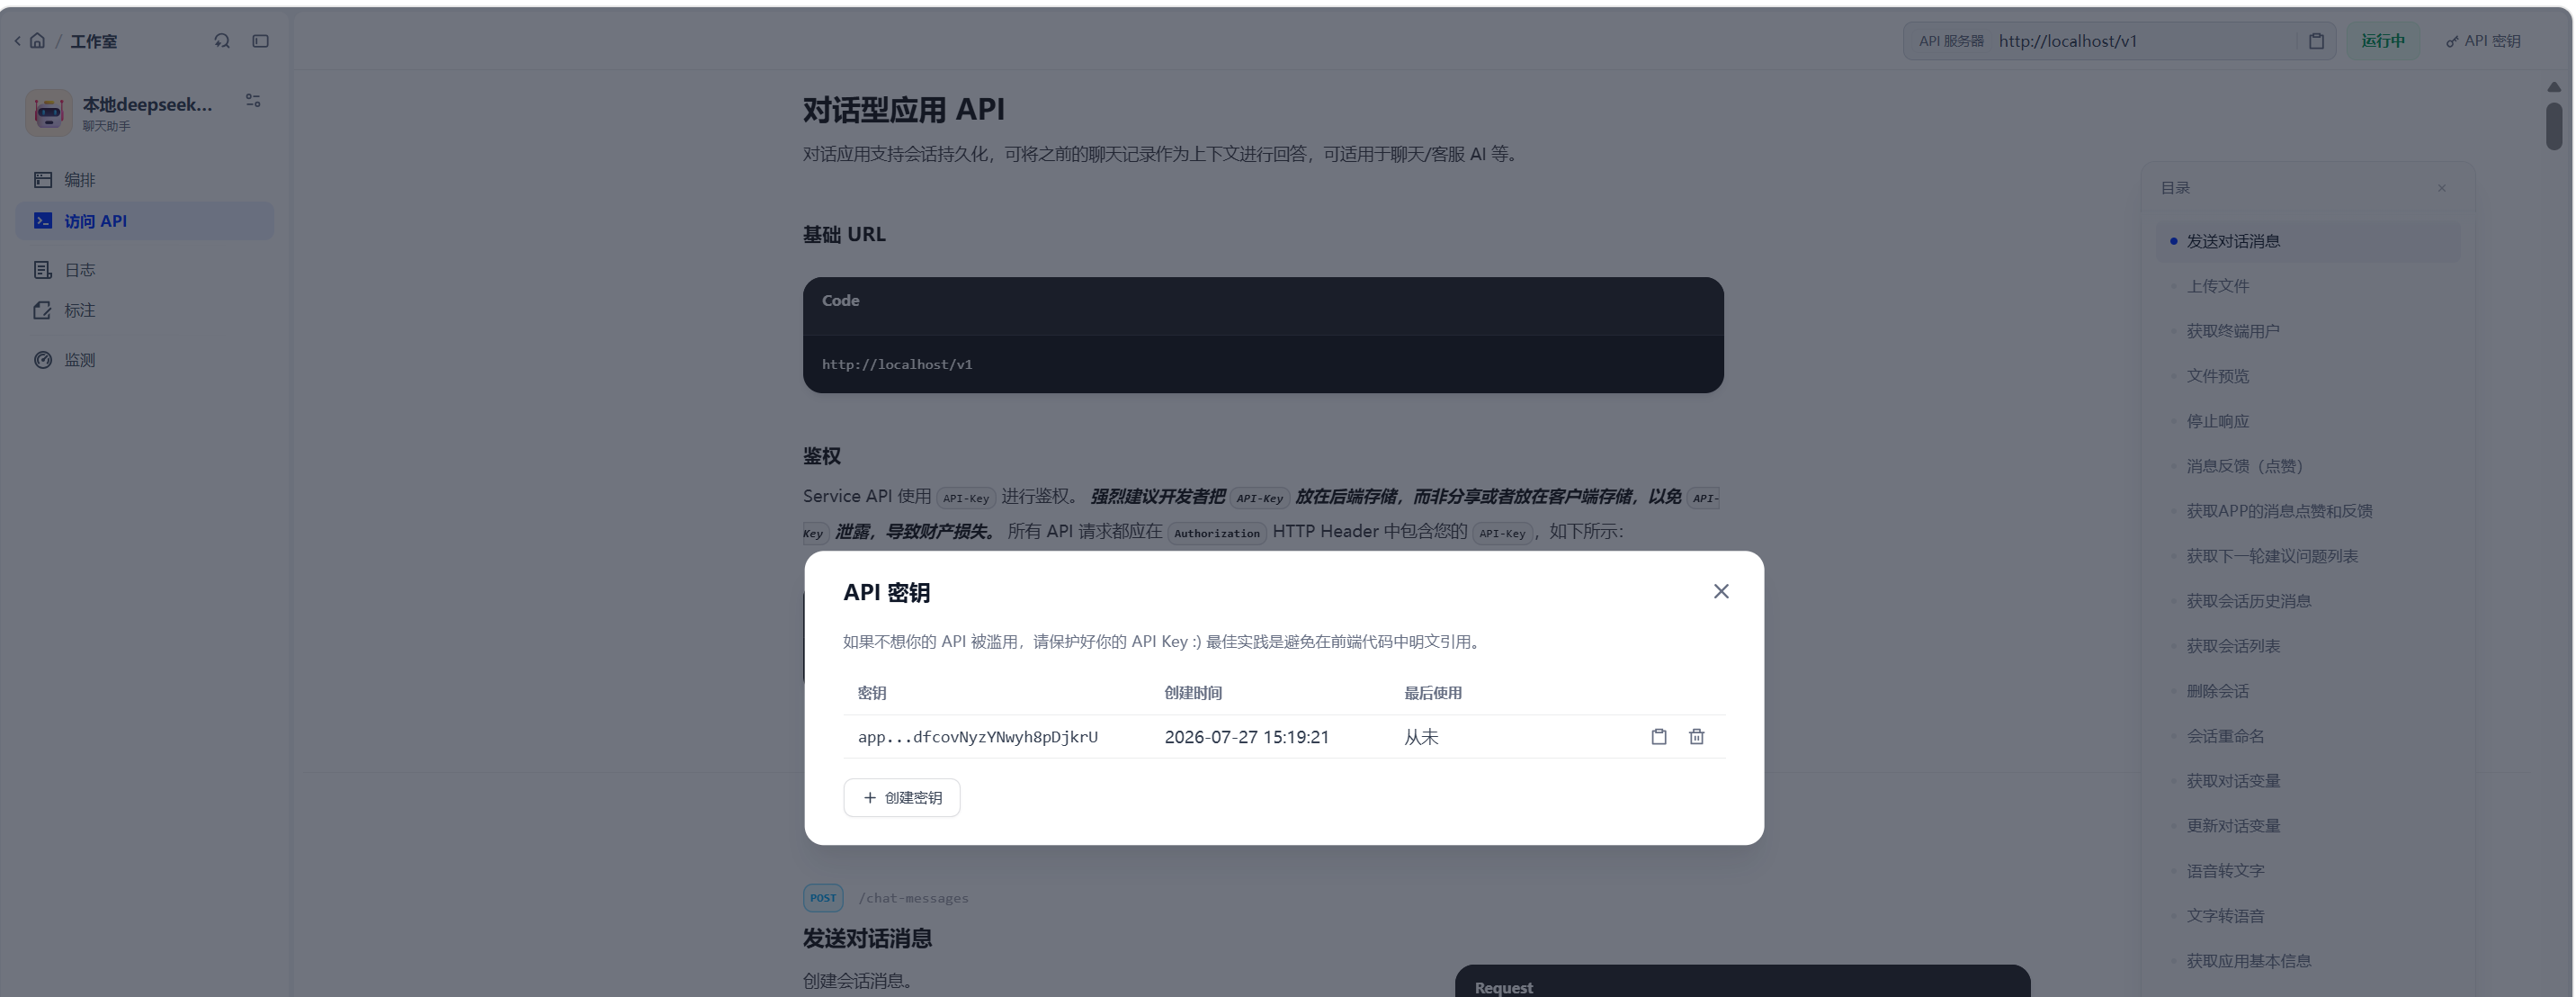
Task: Open the 监测 sidebar item
Action: point(145,360)
